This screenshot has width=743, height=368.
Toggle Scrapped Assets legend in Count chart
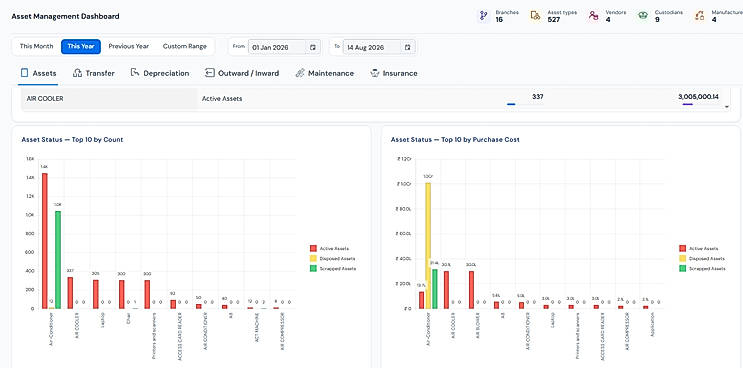[333, 269]
